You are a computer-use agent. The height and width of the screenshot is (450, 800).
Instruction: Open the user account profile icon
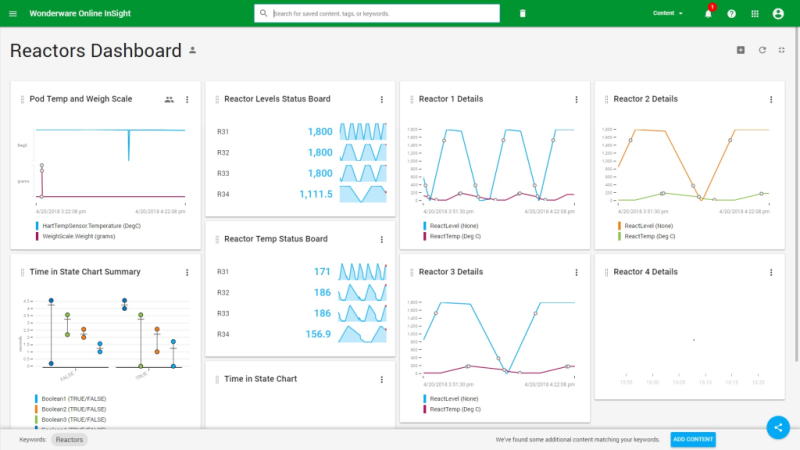pyautogui.click(x=779, y=14)
